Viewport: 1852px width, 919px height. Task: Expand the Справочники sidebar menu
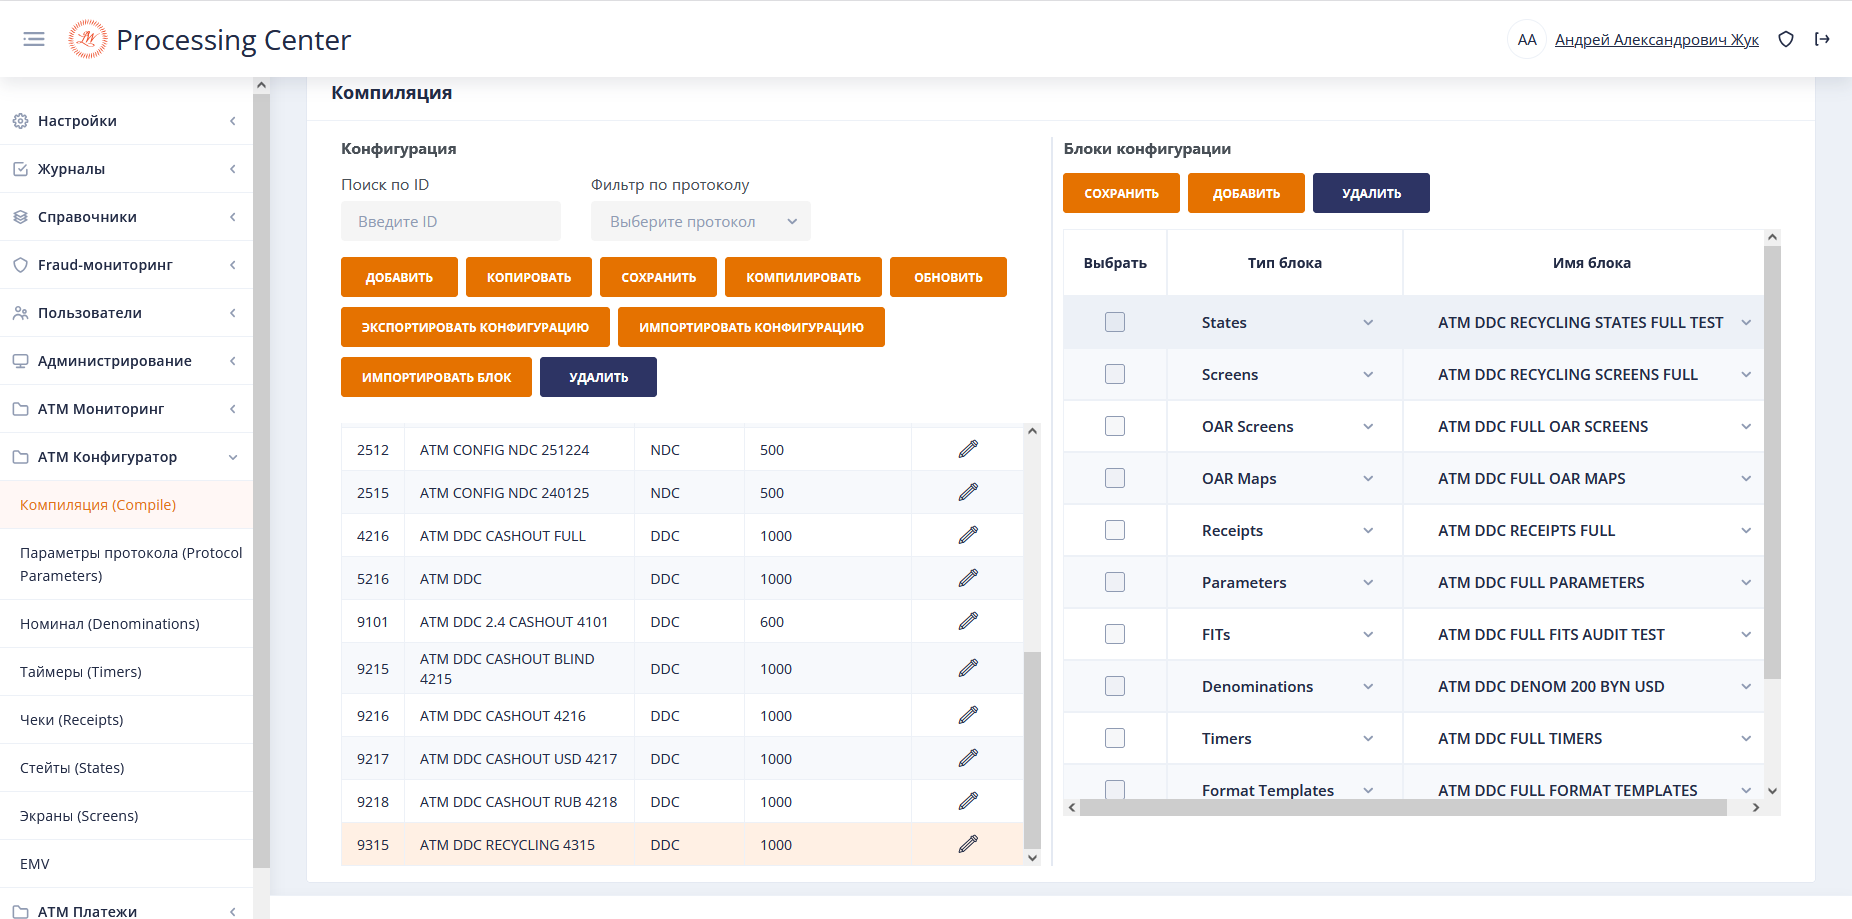(125, 217)
